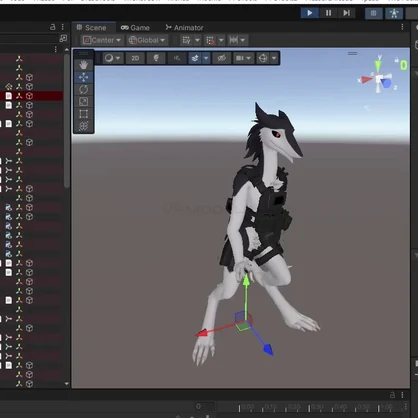Click the hierarchy search-by-type icon
This screenshot has width=418, height=418.
63,39
